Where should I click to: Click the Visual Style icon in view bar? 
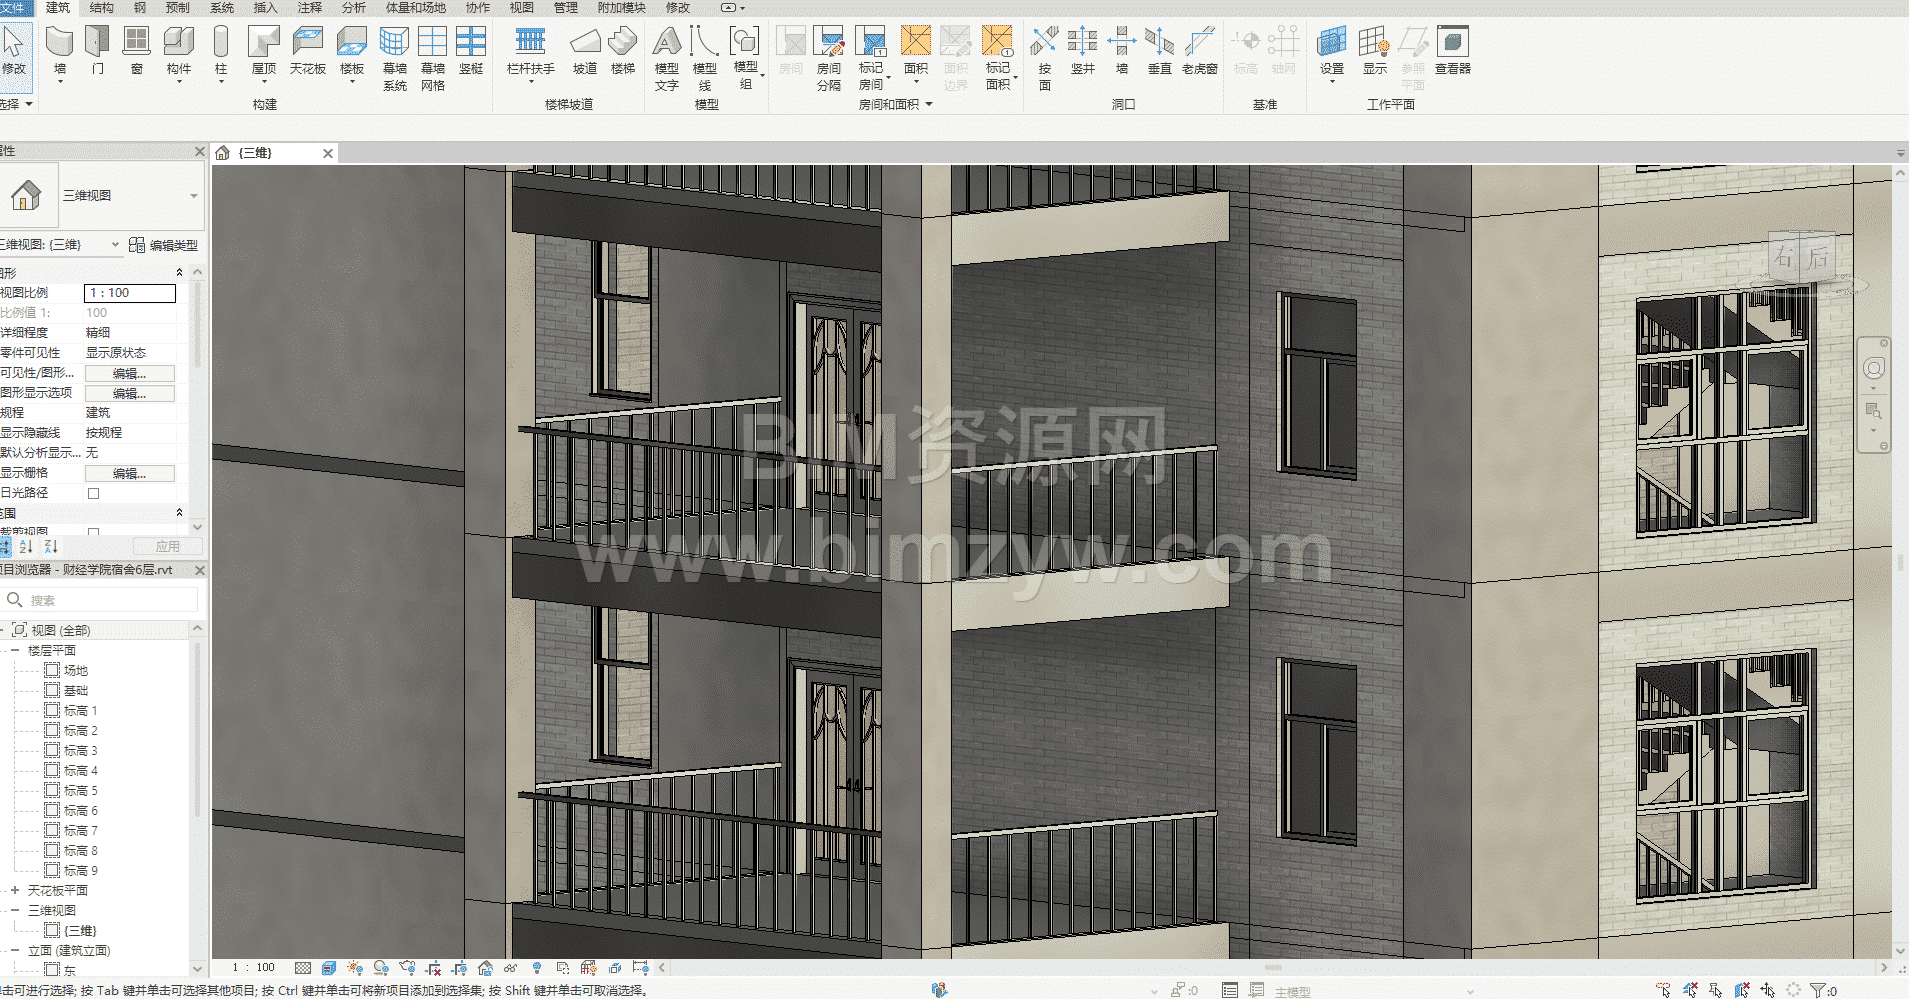click(x=329, y=968)
